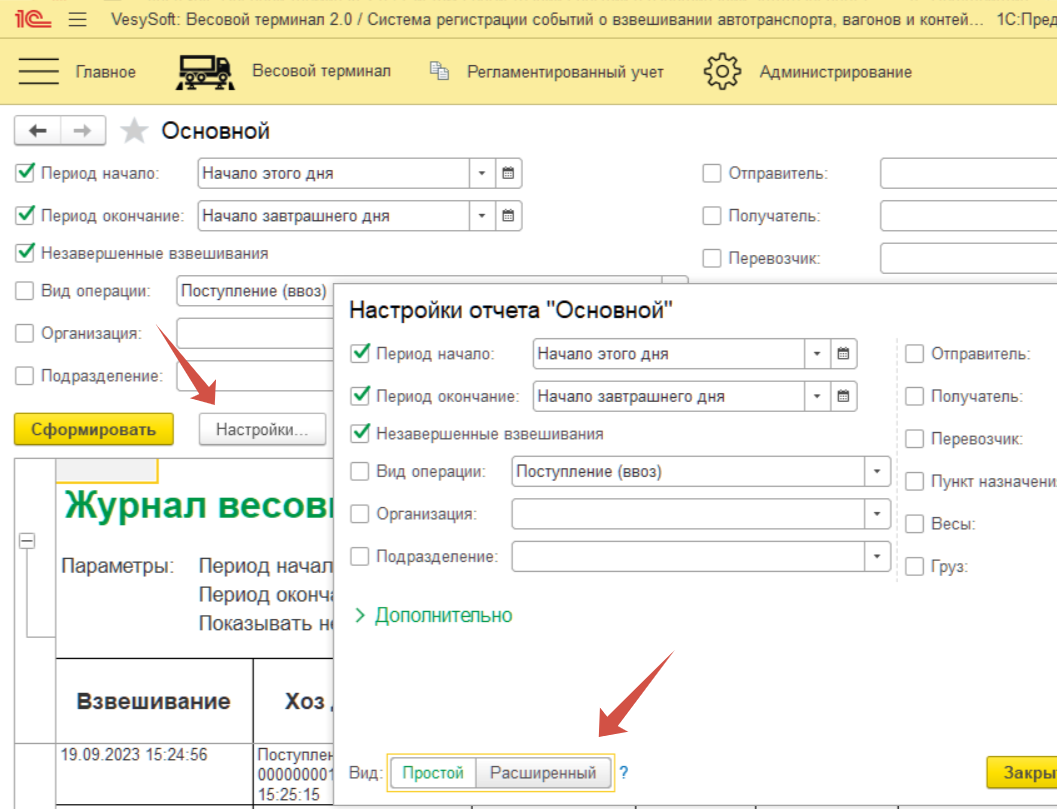
Task: Enable the Груз checkbox
Action: pyautogui.click(x=914, y=567)
